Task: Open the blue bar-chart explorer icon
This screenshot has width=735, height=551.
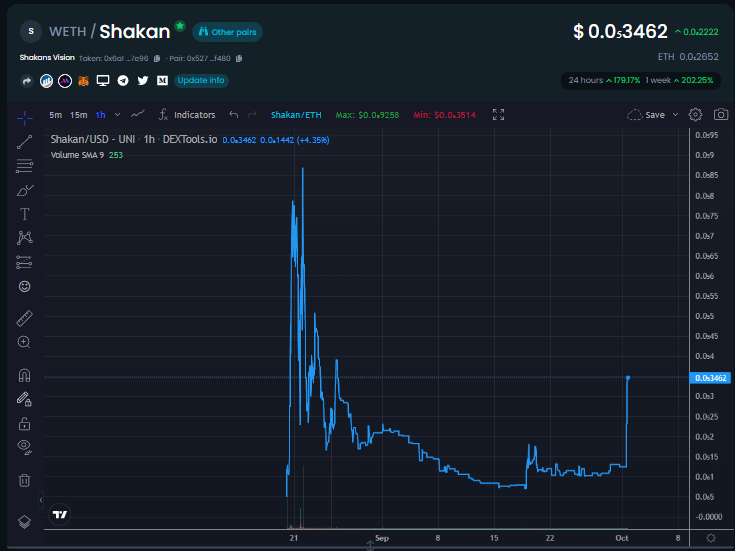Action: pos(46,81)
